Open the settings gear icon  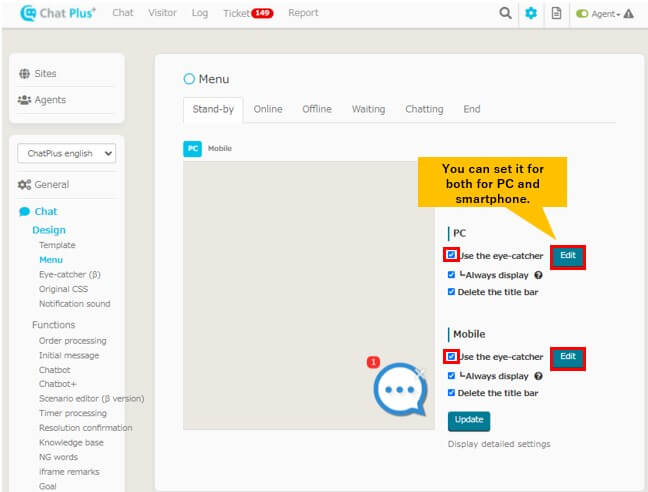click(x=531, y=13)
